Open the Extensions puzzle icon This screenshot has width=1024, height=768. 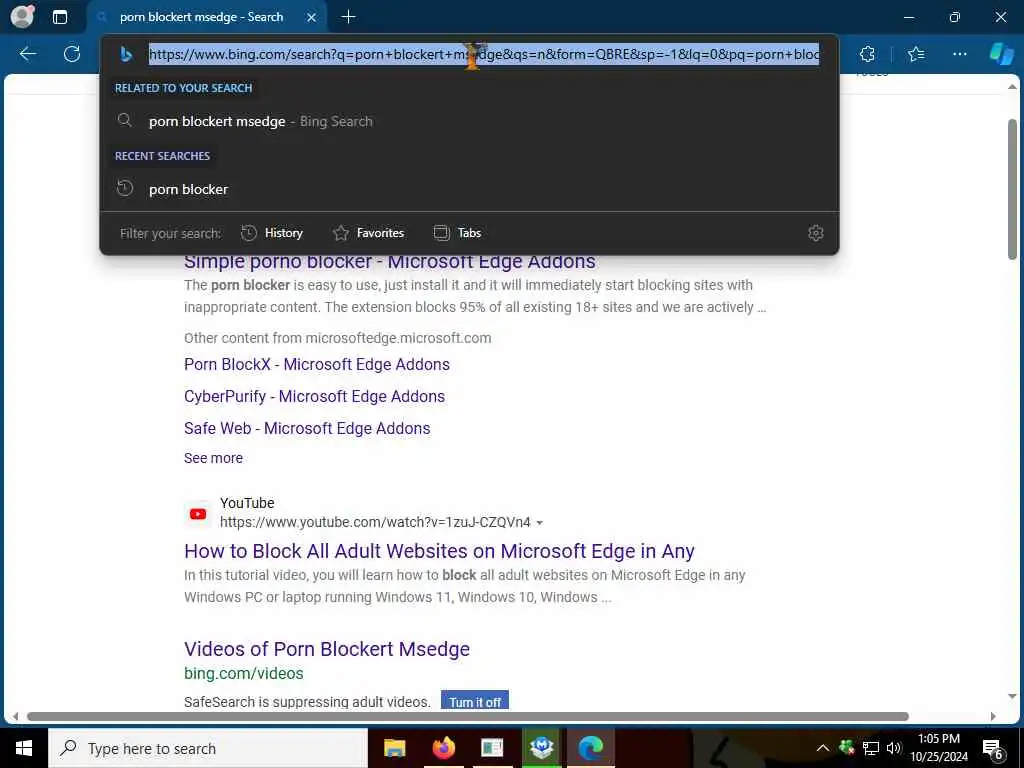pyautogui.click(x=867, y=54)
